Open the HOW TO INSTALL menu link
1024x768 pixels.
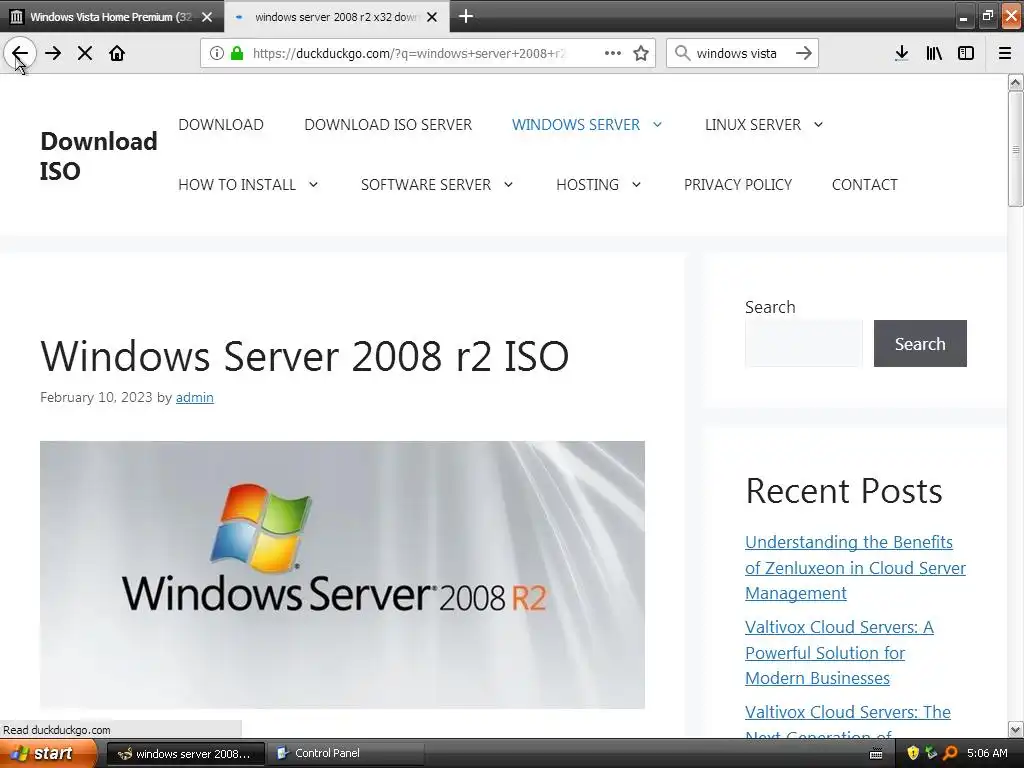point(237,185)
